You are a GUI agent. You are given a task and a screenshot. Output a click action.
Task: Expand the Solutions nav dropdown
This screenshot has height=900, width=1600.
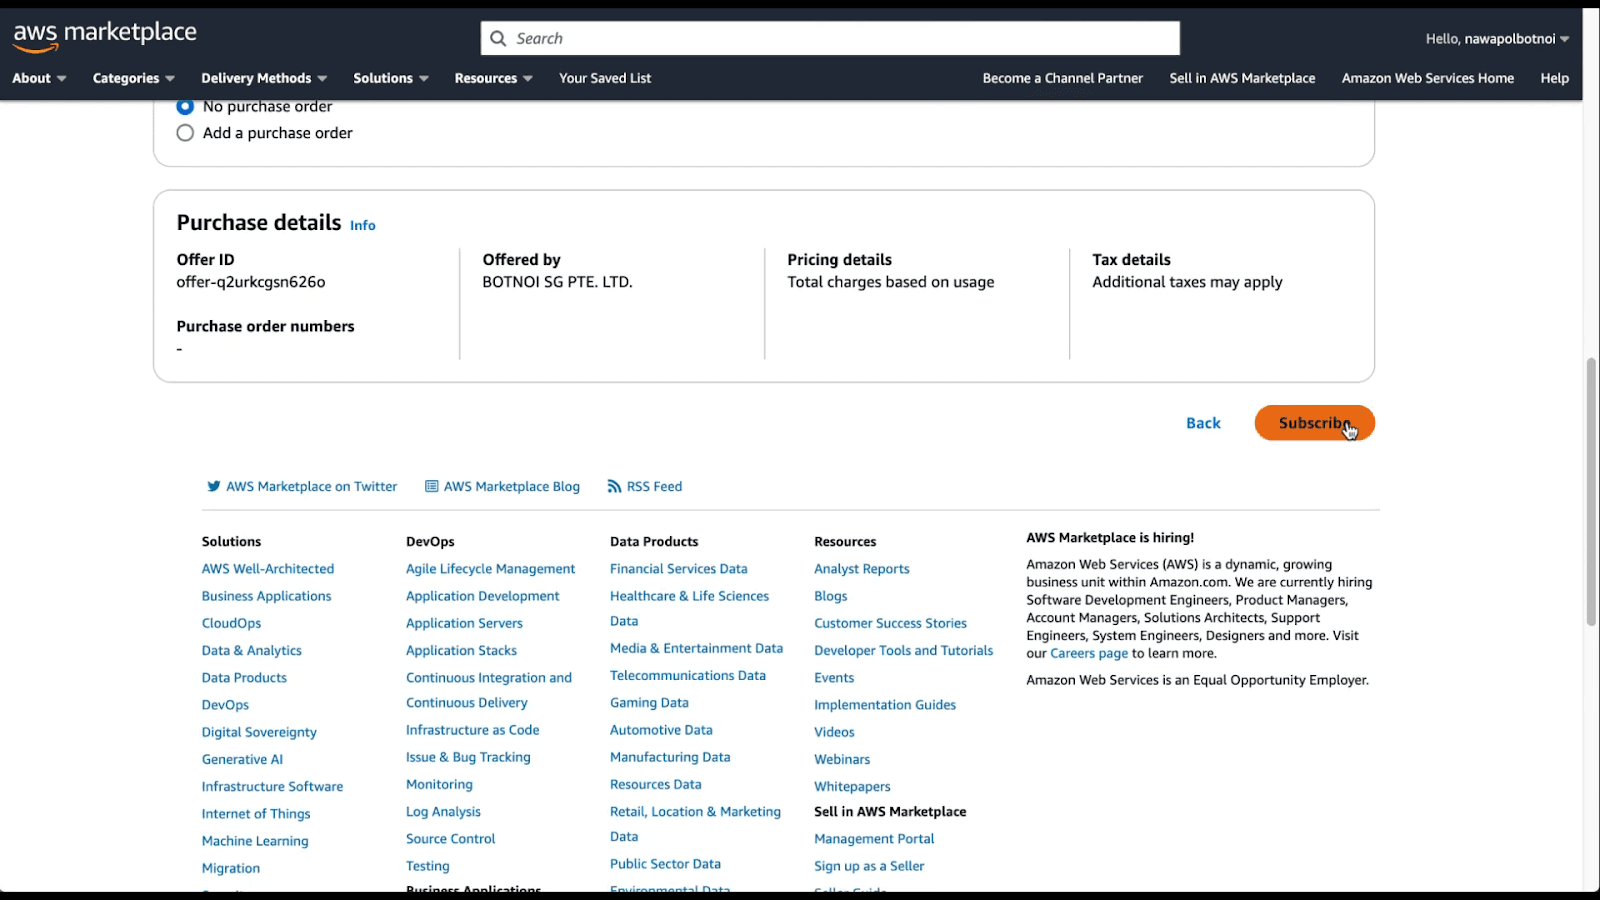pos(391,78)
